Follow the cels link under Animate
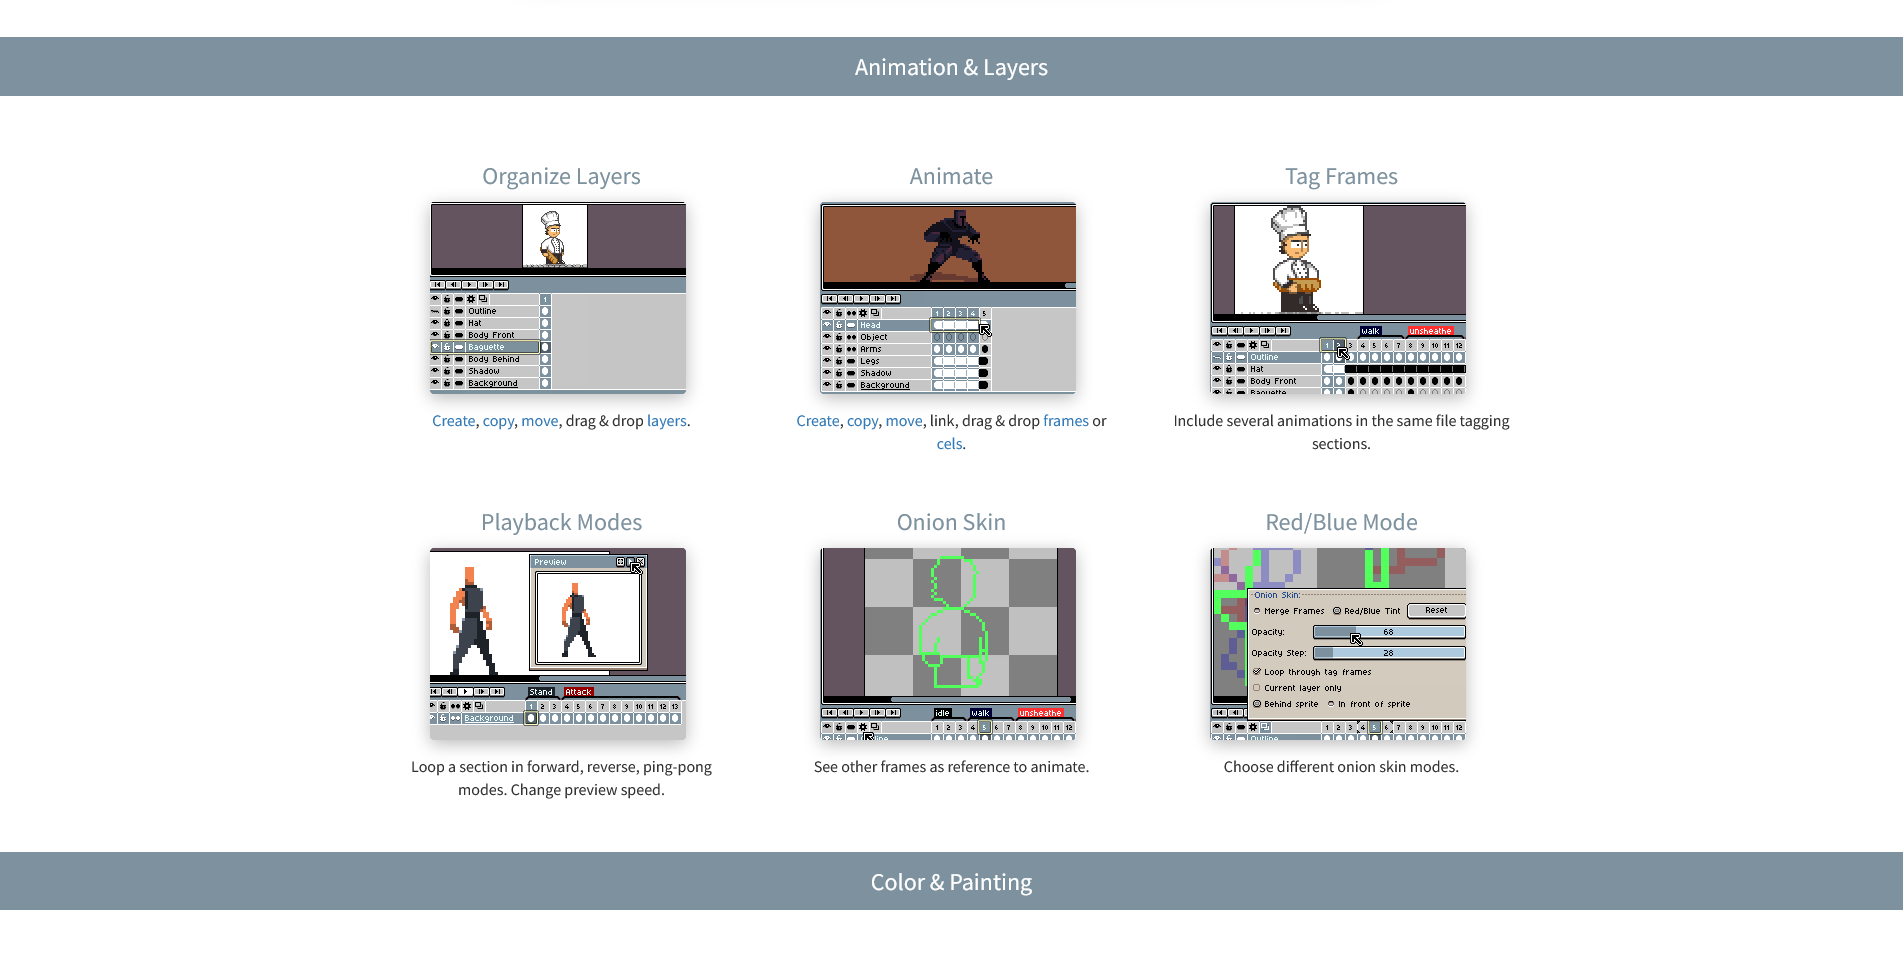Image resolution: width=1903 pixels, height=955 pixels. click(x=949, y=444)
